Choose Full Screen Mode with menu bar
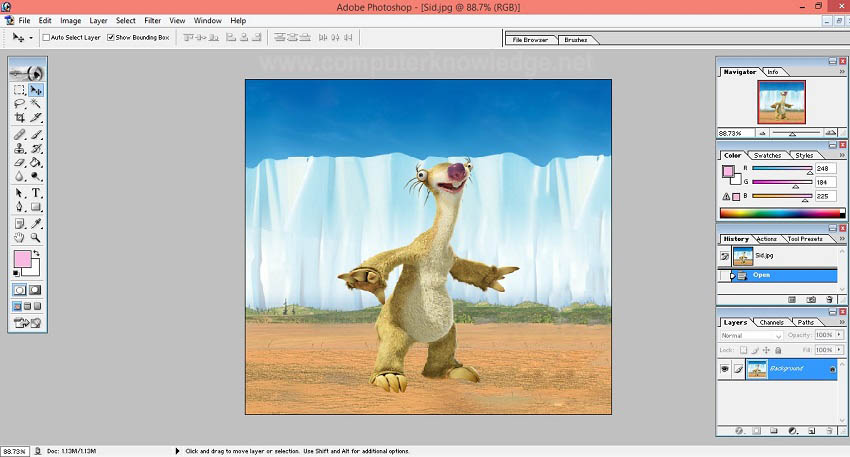The image size is (850, 457). pyautogui.click(x=27, y=306)
